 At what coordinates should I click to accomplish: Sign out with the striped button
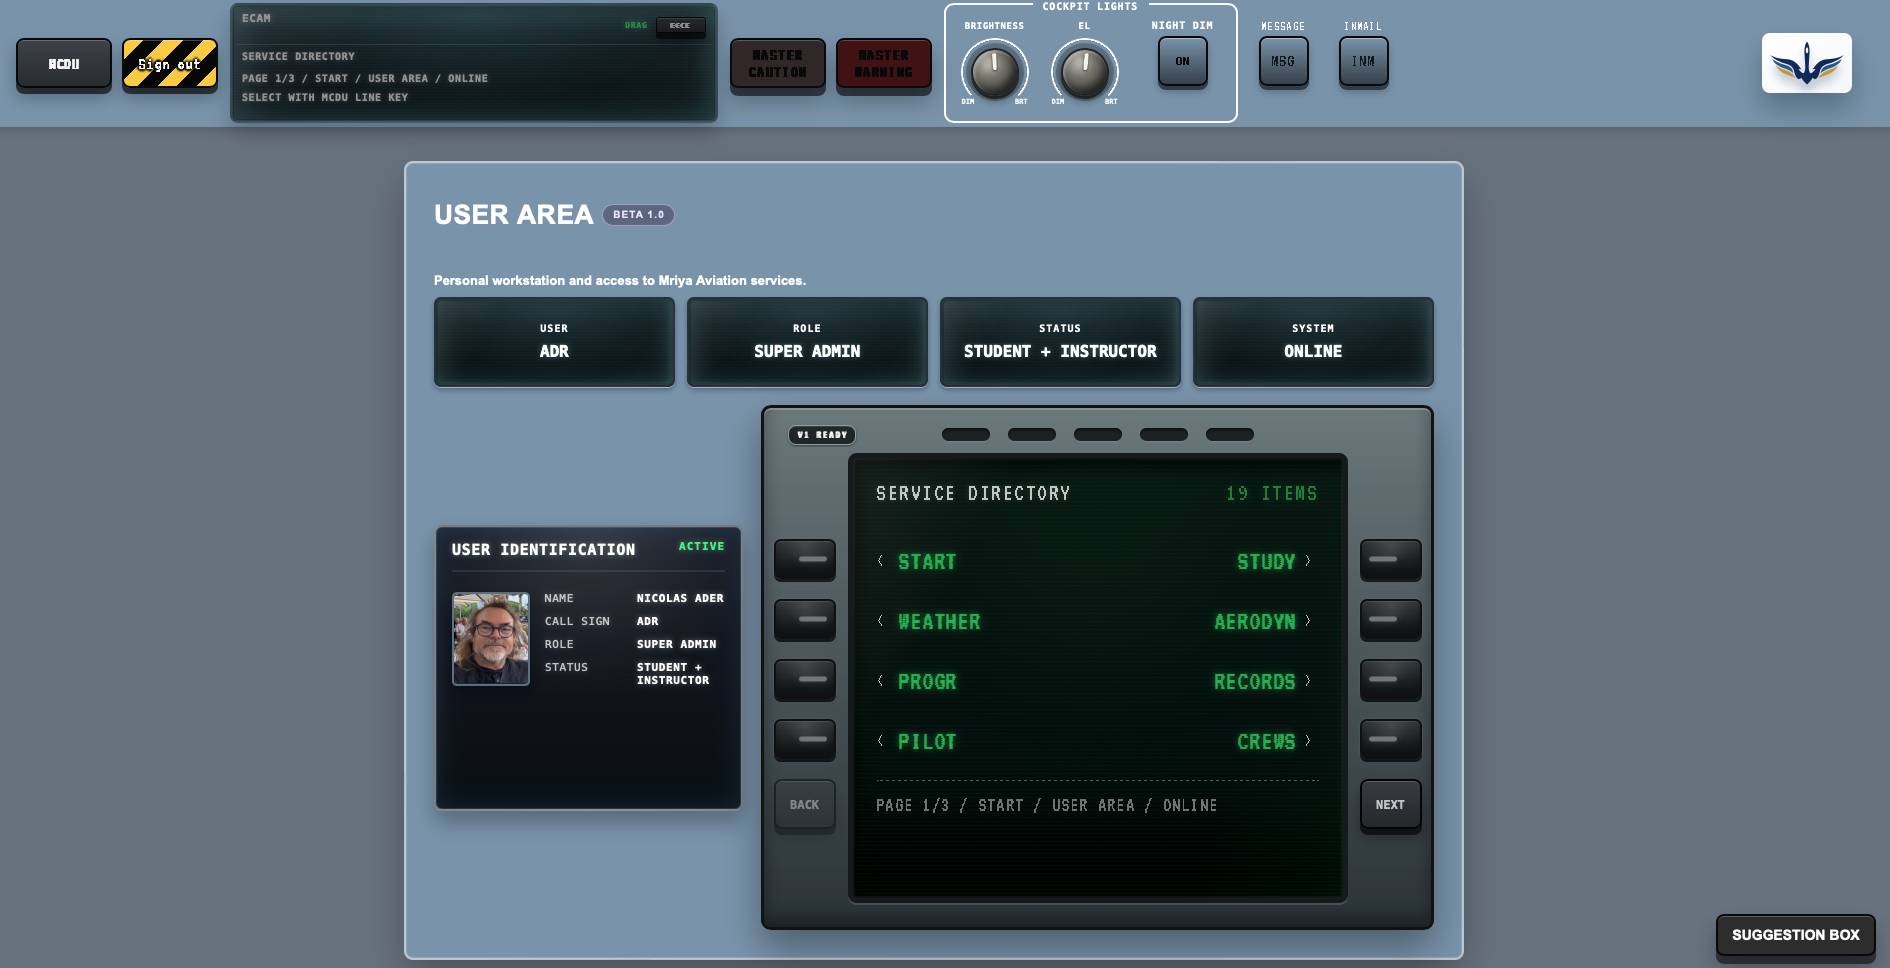click(x=170, y=64)
